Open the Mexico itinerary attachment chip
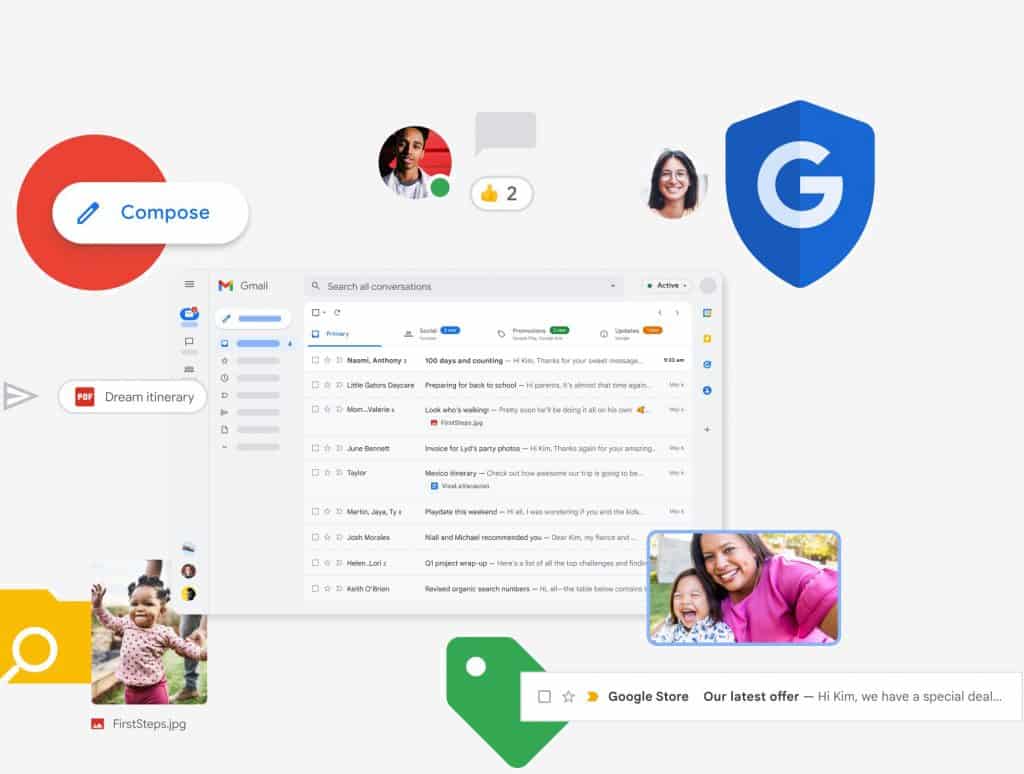The width and height of the screenshot is (1024, 774). pos(459,486)
